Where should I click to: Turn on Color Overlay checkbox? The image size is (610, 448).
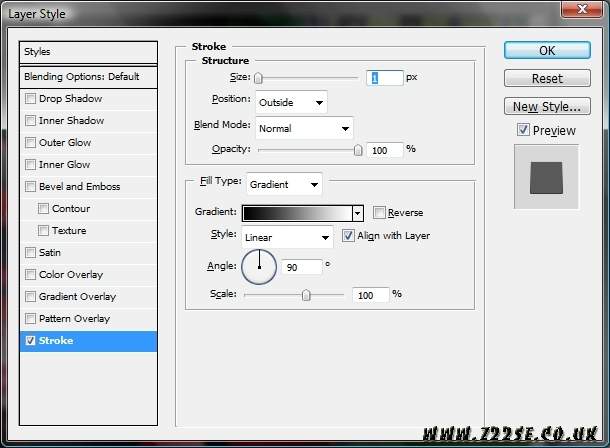(30, 275)
